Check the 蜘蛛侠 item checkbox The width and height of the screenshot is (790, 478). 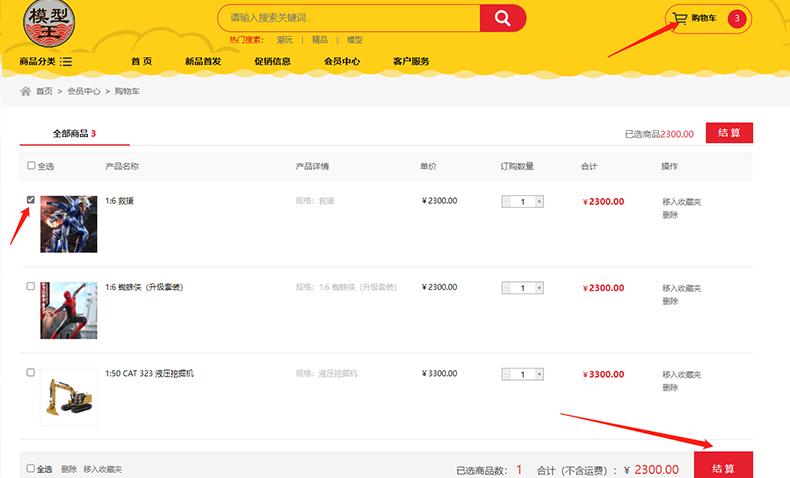31,286
